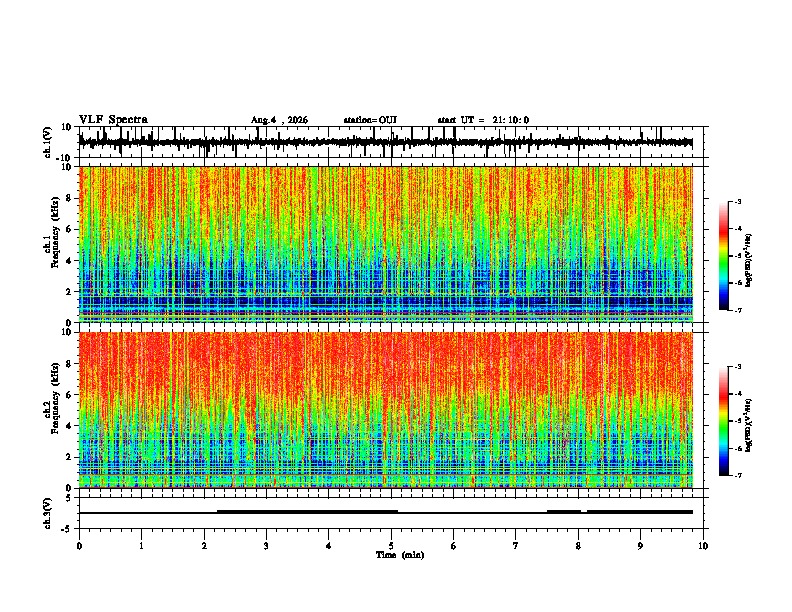The width and height of the screenshot is (792, 612).
Task: Click the "-3" label on ch.2 color bar
Action: tap(737, 367)
